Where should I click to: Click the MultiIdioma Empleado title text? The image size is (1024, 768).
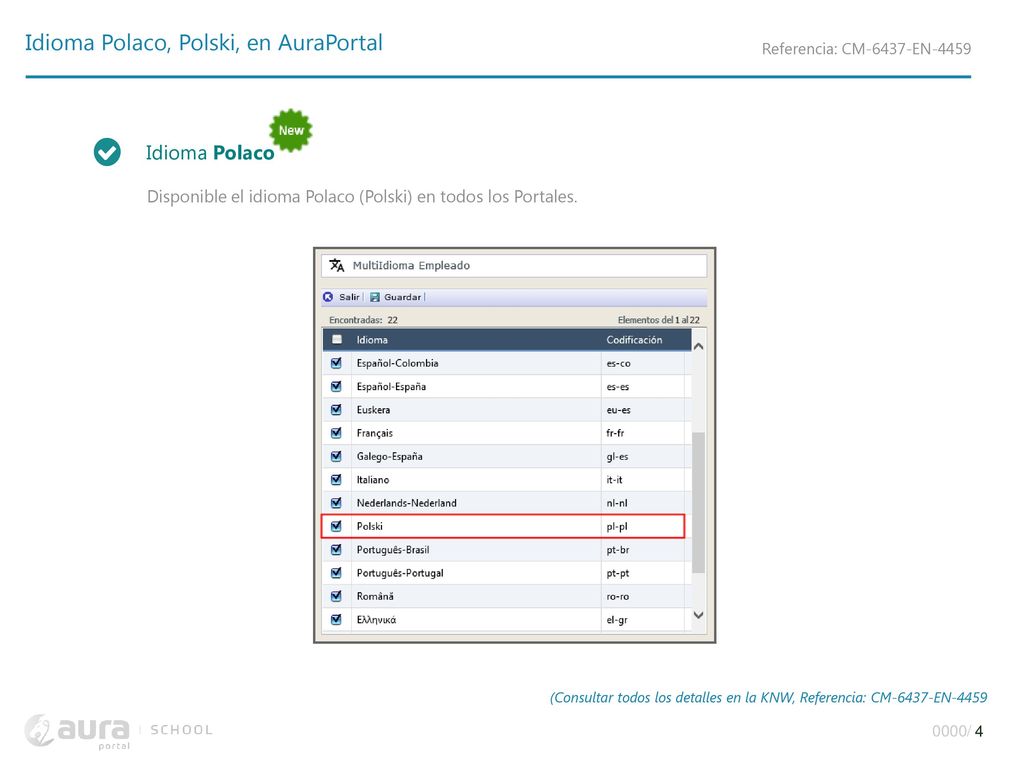click(411, 265)
